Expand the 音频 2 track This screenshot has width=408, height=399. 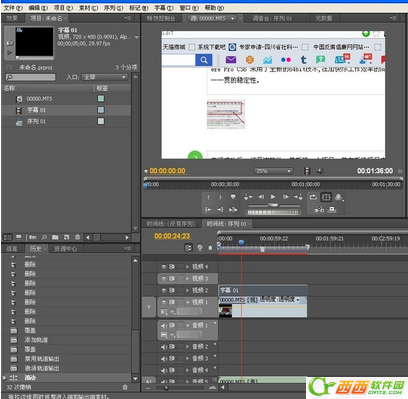pos(187,347)
